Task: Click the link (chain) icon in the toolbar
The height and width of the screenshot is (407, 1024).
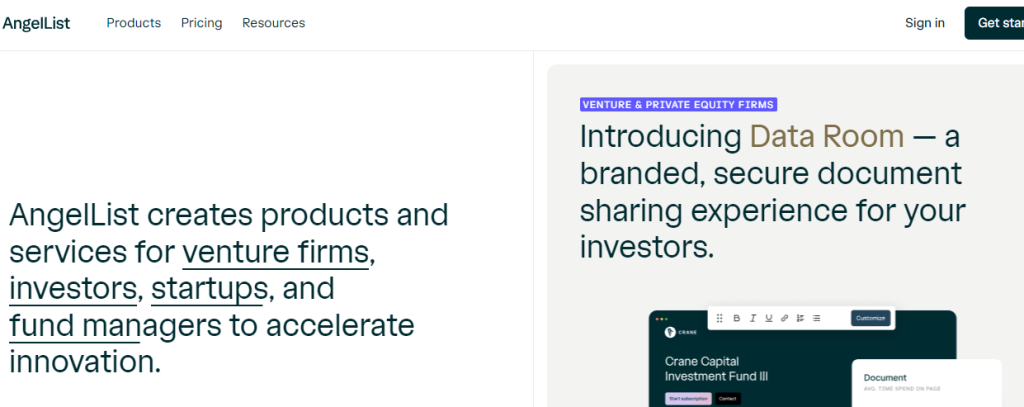Action: tap(784, 318)
